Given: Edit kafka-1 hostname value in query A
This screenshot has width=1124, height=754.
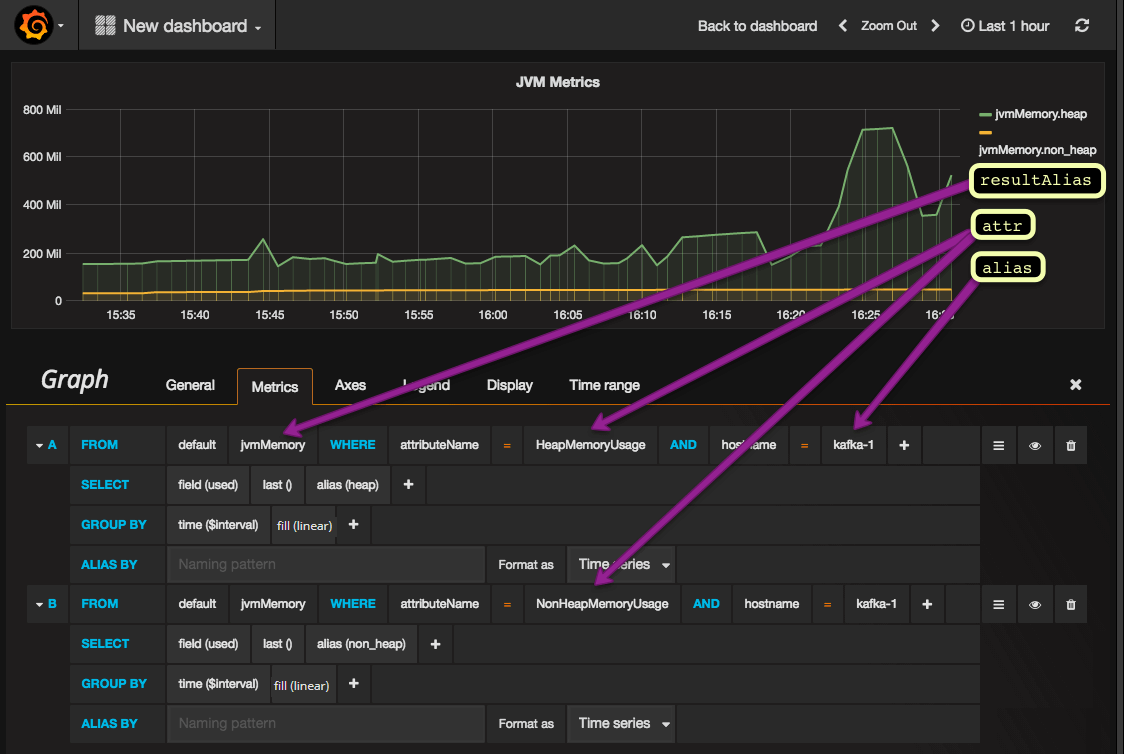Looking at the screenshot, I should (853, 445).
